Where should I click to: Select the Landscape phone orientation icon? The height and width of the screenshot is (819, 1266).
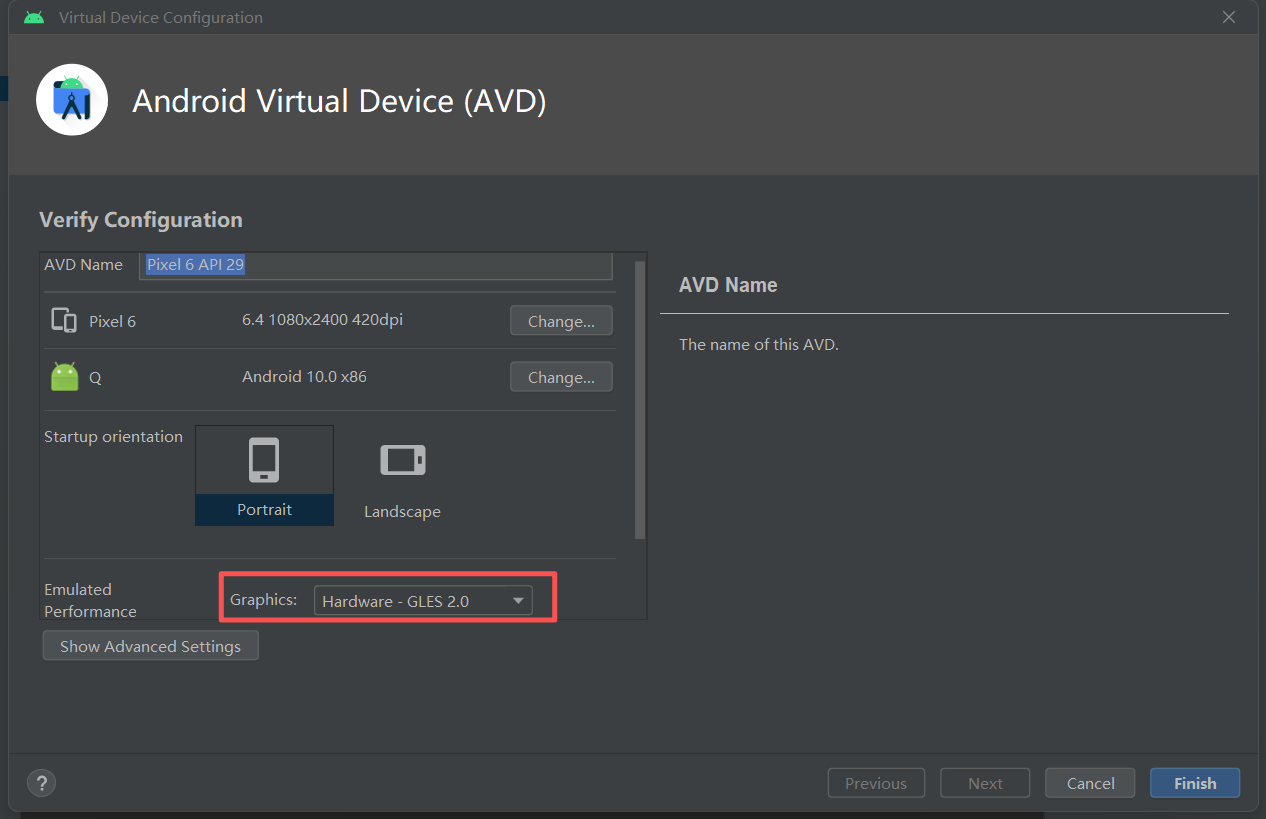402,460
